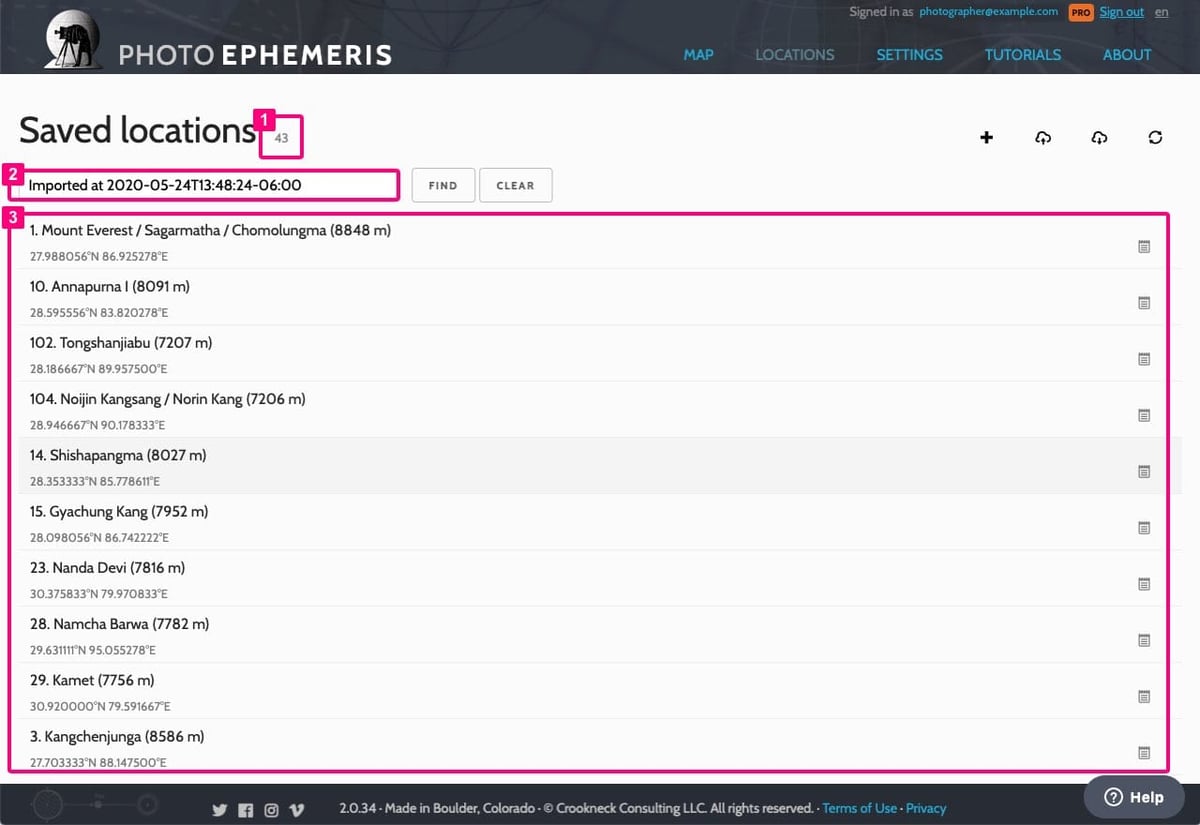1200x825 pixels.
Task: Sync locations with the refresh icon
Action: (1155, 138)
